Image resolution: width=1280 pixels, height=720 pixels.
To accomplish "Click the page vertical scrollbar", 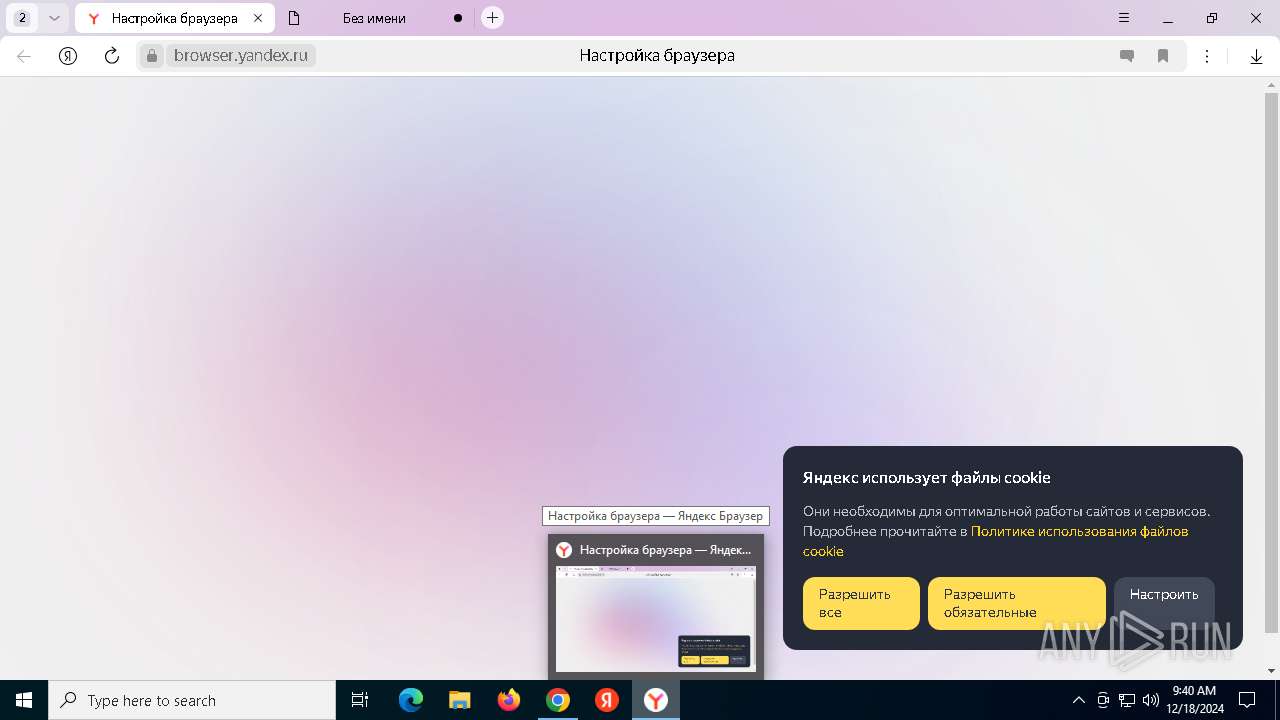I will (x=1271, y=362).
